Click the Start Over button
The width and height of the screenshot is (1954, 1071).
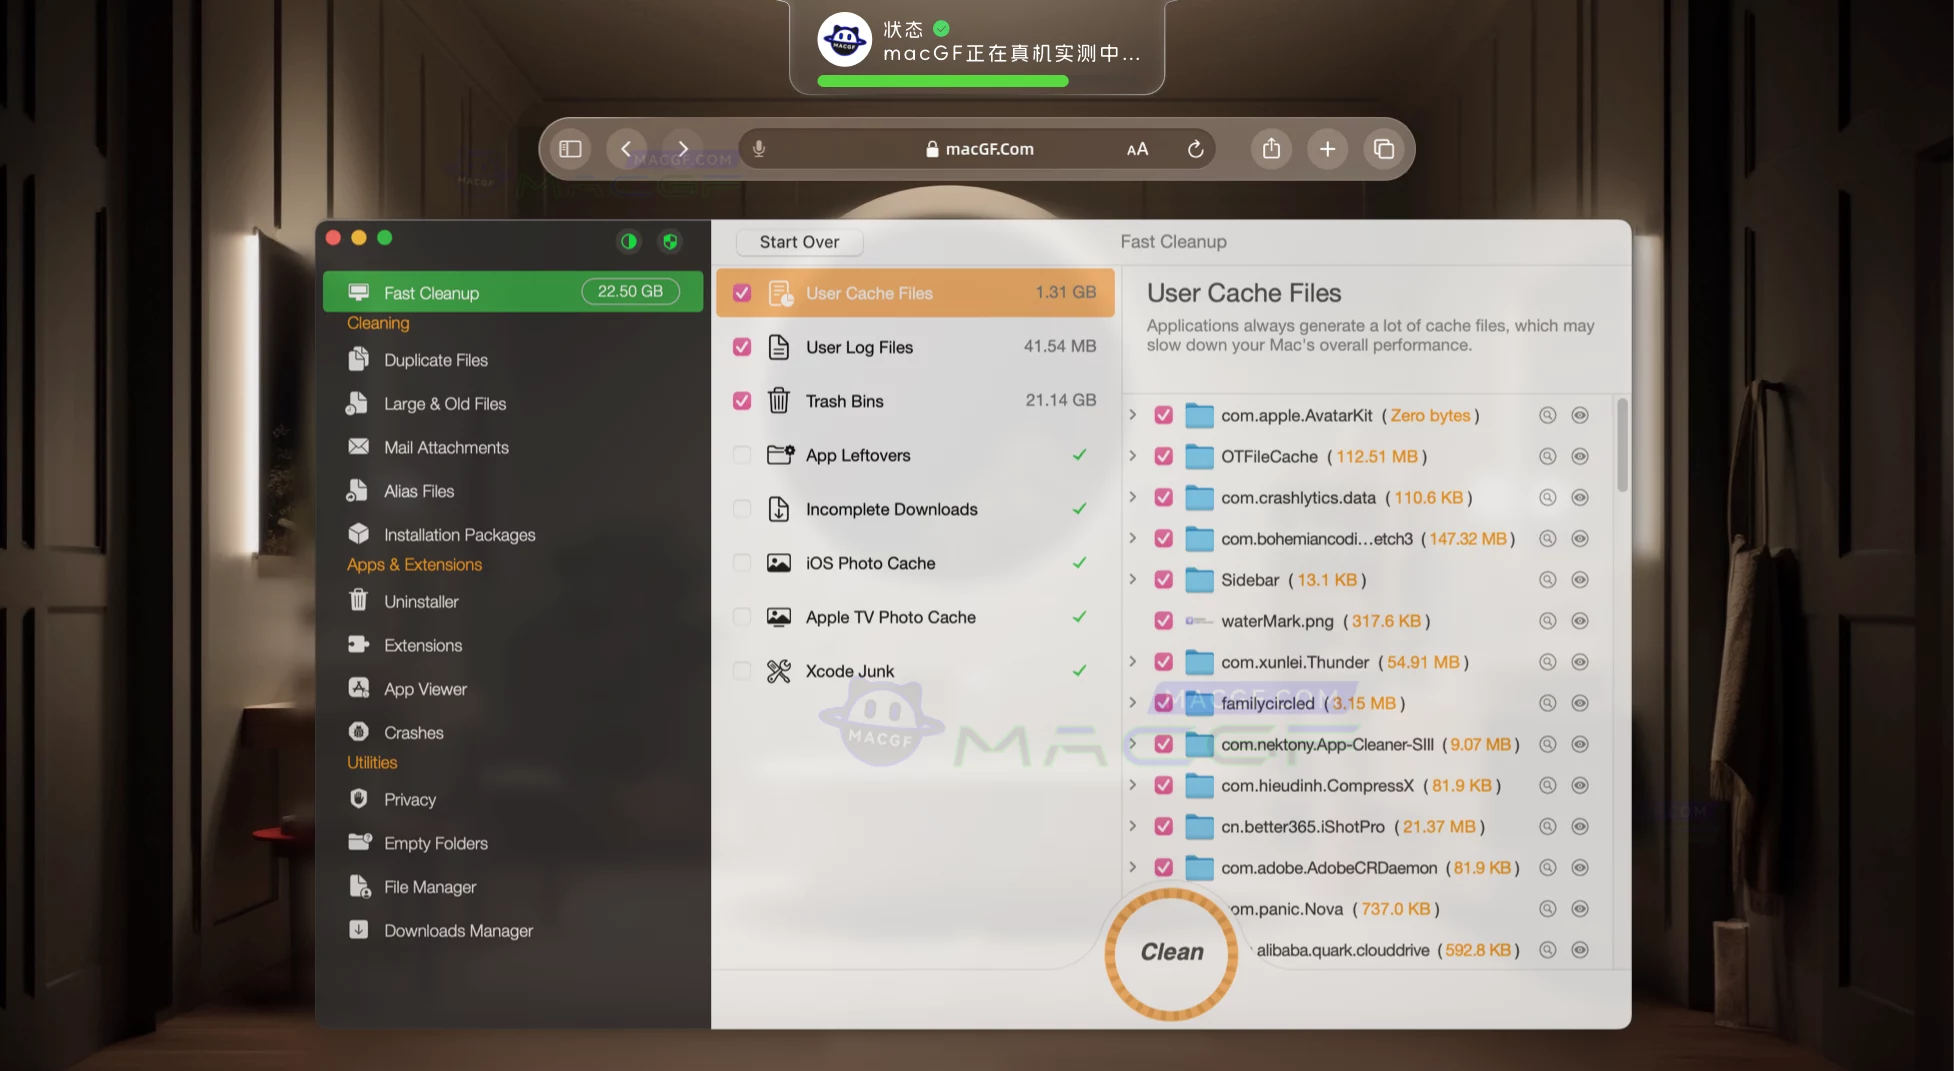click(798, 241)
